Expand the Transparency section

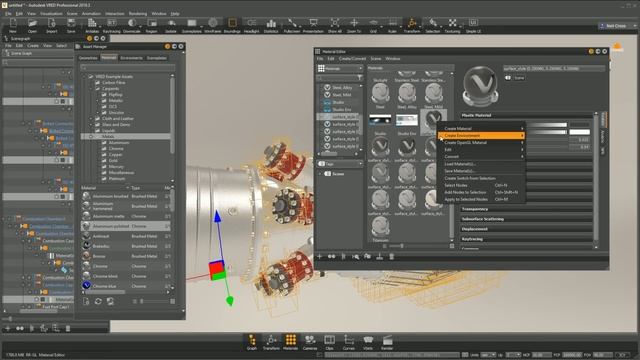527,209
